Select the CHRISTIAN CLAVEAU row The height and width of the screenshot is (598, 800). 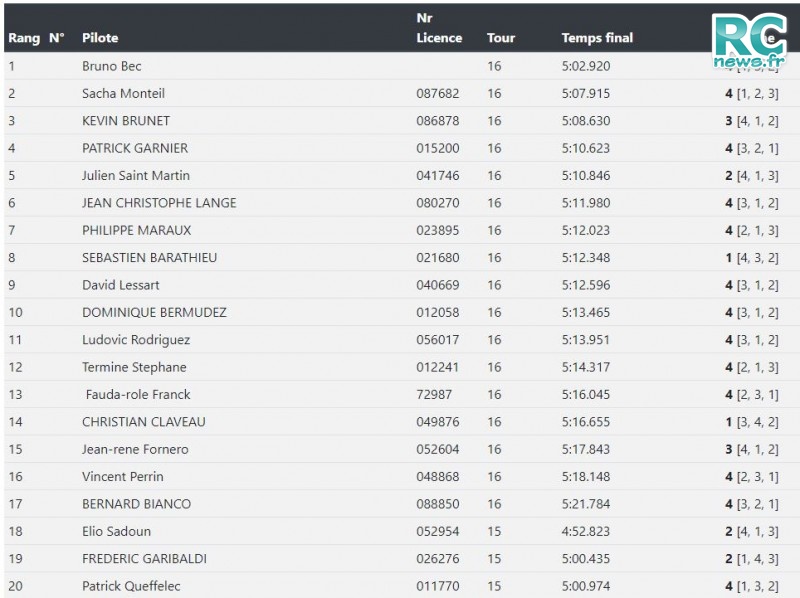[x=402, y=422]
